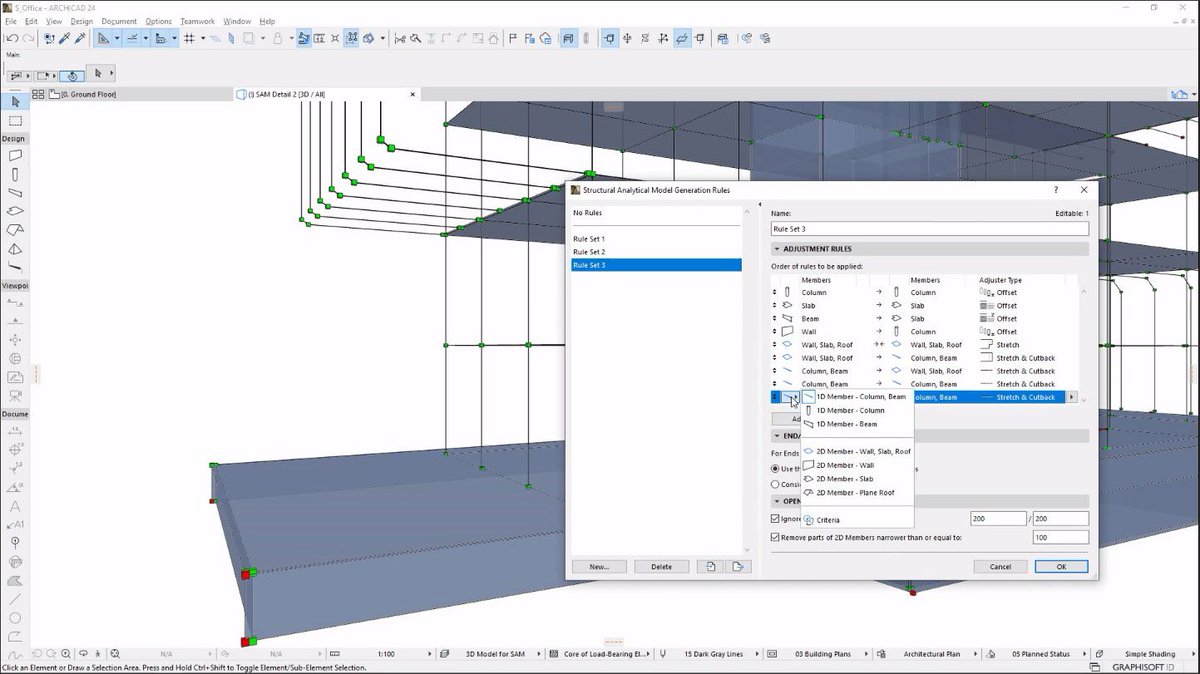Select the Arrow tool in the left toolbar
1200x674 pixels.
coord(15,101)
